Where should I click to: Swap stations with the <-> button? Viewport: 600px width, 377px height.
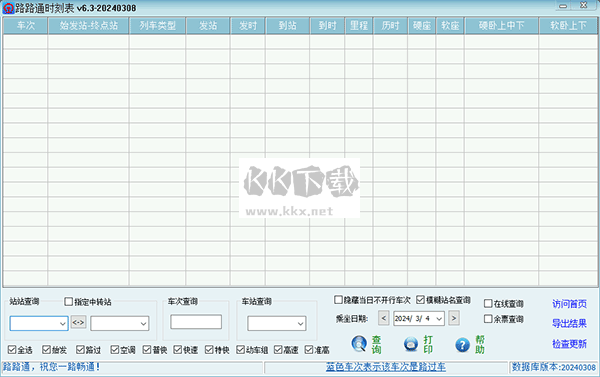[78, 322]
